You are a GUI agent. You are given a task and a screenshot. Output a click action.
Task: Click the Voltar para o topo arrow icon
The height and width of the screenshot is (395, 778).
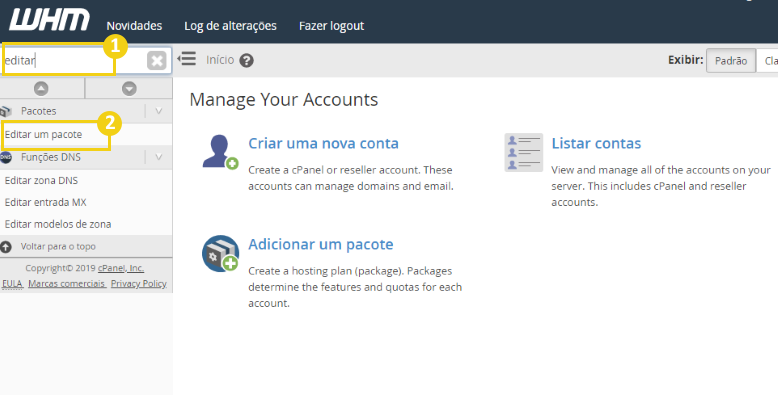tap(5, 247)
